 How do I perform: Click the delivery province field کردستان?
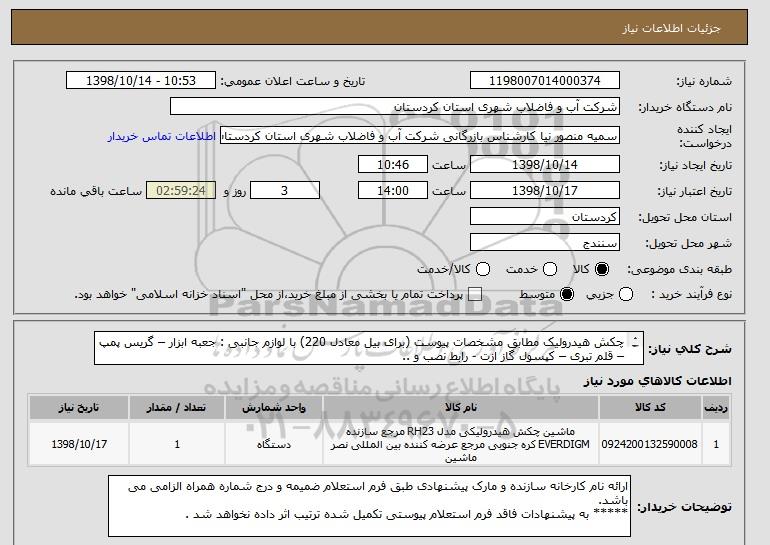(x=545, y=217)
